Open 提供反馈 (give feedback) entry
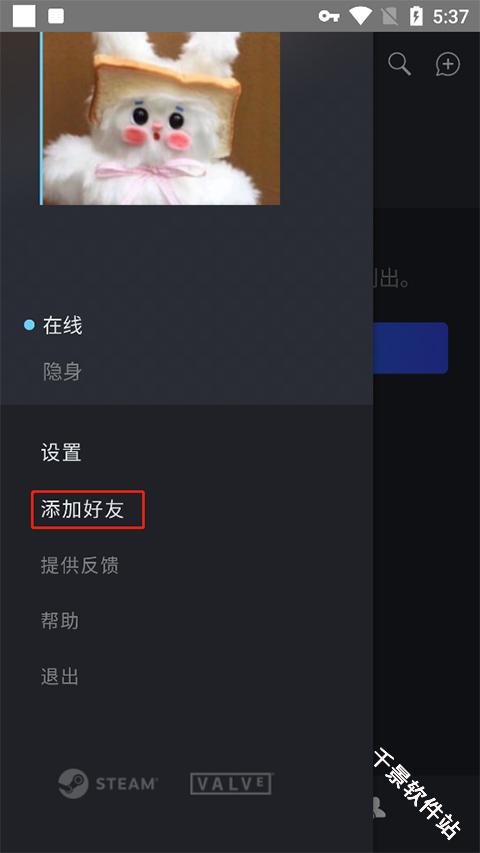The height and width of the screenshot is (853, 480). coord(80,565)
